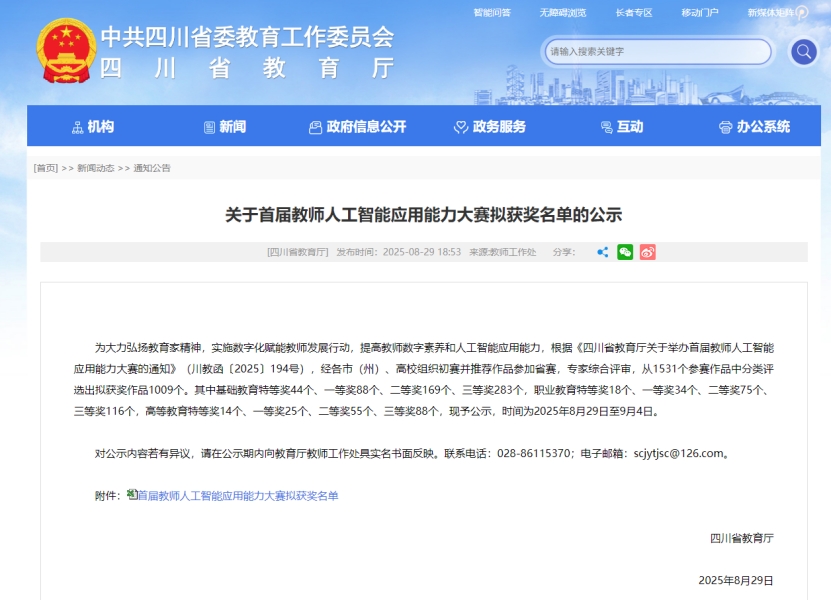Go to 政府信息公开 section
Image resolution: width=831 pixels, height=600 pixels.
(358, 127)
